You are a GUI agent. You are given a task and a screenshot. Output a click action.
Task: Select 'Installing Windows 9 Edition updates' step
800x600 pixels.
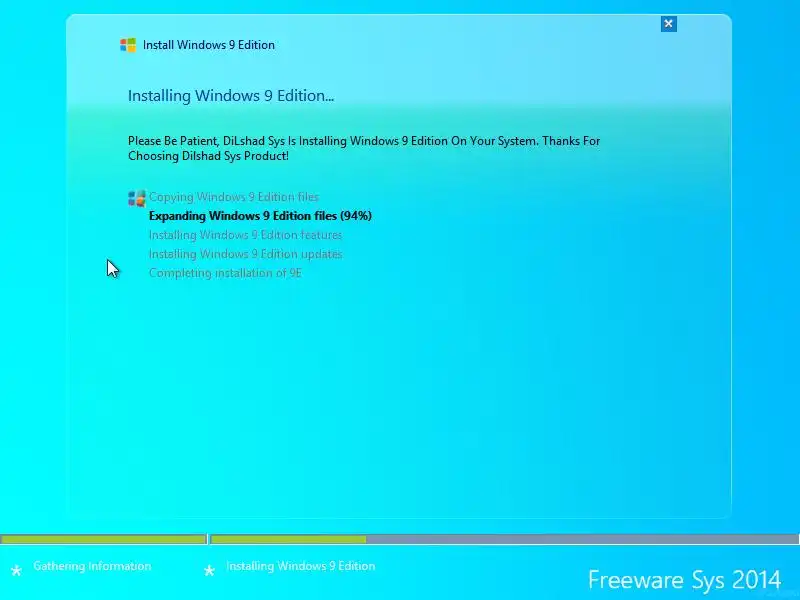pyautogui.click(x=245, y=254)
